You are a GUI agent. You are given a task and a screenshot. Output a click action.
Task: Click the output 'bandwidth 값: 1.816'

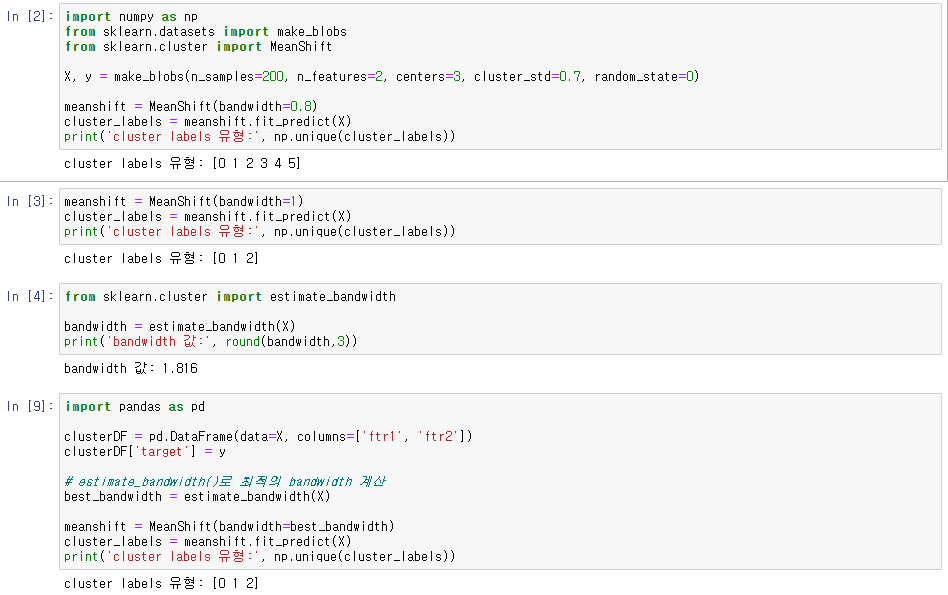coord(131,368)
